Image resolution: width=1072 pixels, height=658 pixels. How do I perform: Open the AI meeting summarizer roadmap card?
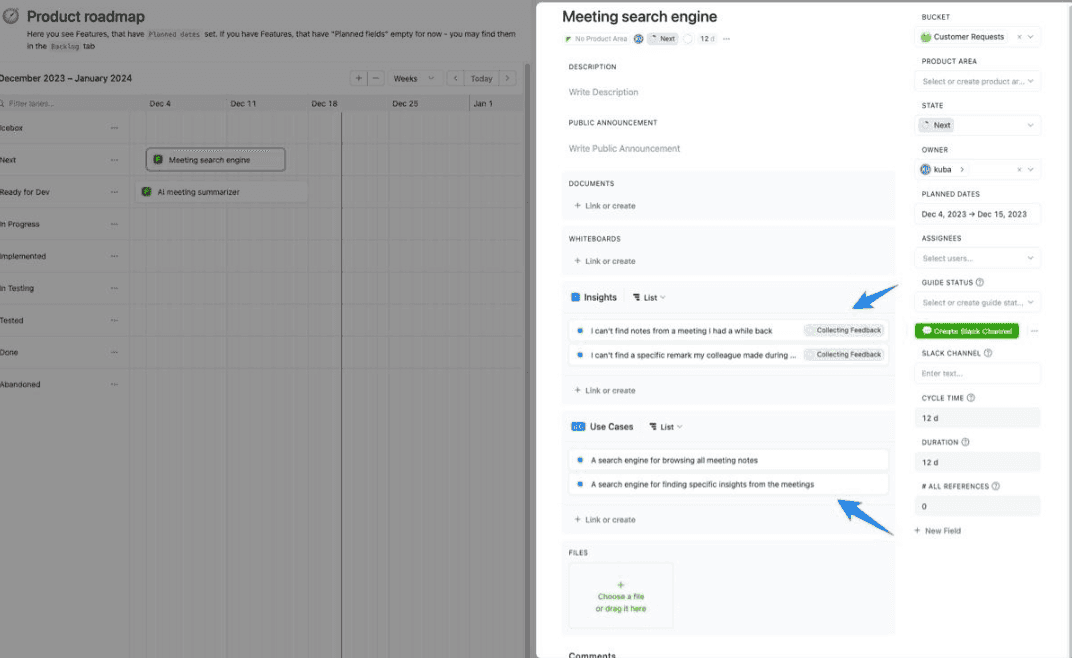pyautogui.click(x=197, y=192)
